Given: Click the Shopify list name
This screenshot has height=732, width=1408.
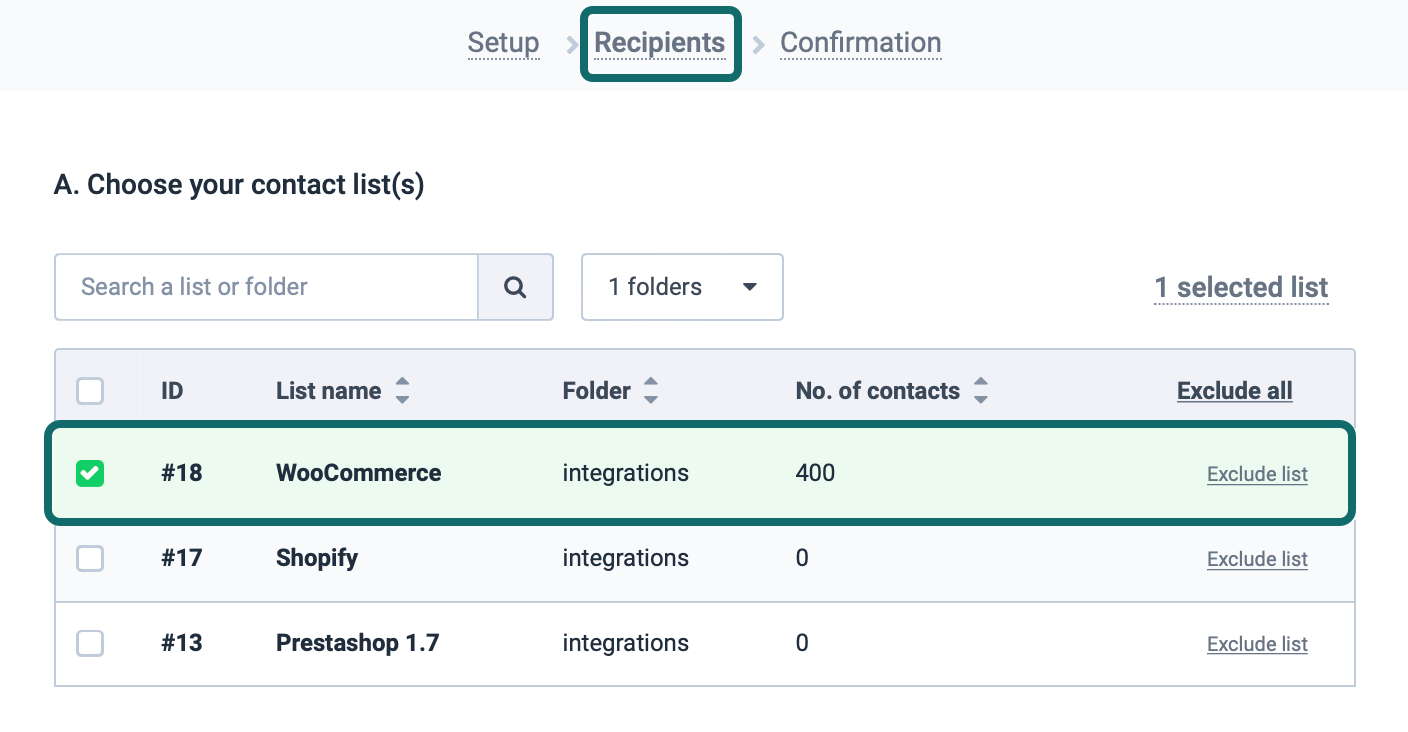Looking at the screenshot, I should point(317,558).
